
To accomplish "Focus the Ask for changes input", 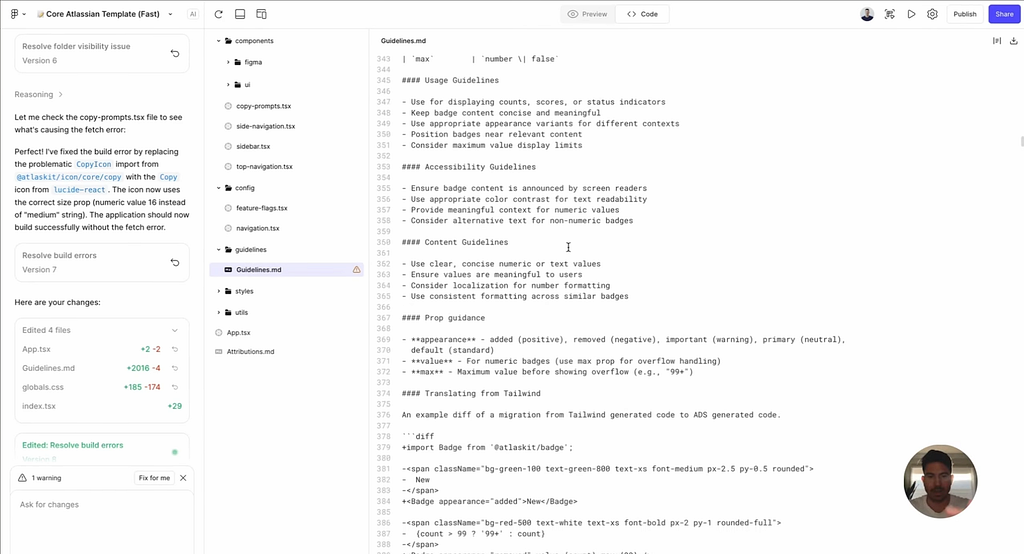I will (102, 521).
